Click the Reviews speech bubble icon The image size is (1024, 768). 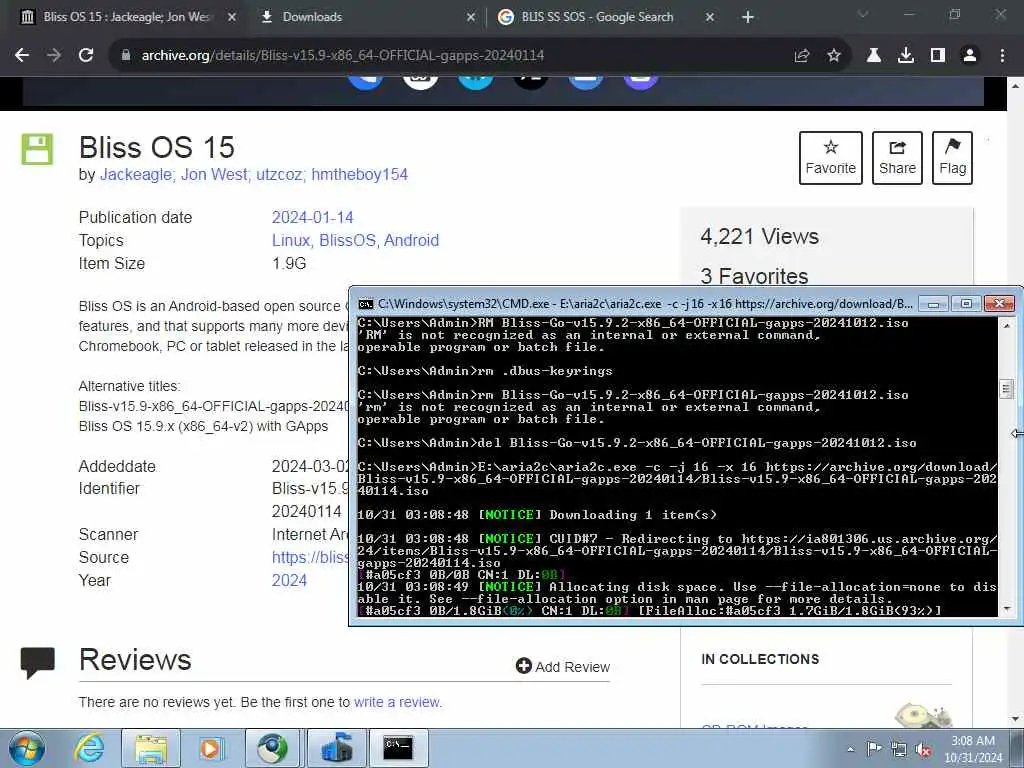pyautogui.click(x=37, y=662)
